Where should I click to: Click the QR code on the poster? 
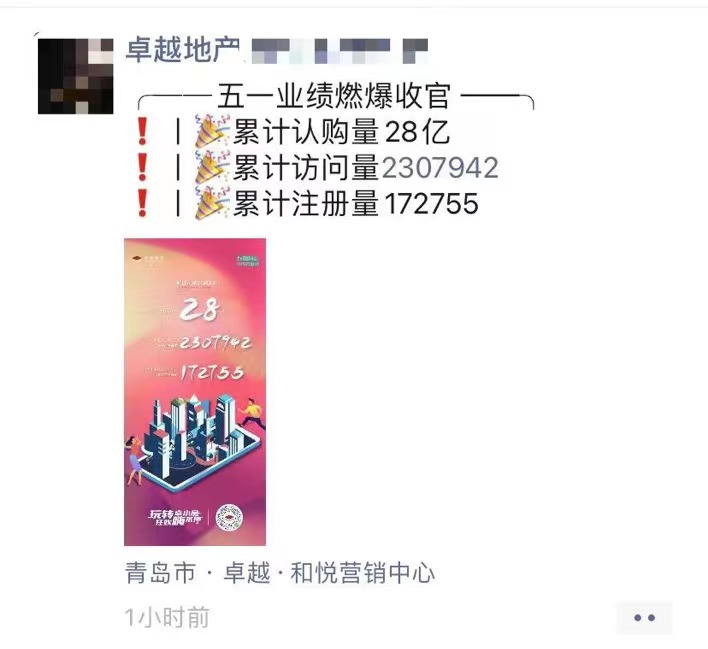point(229,517)
